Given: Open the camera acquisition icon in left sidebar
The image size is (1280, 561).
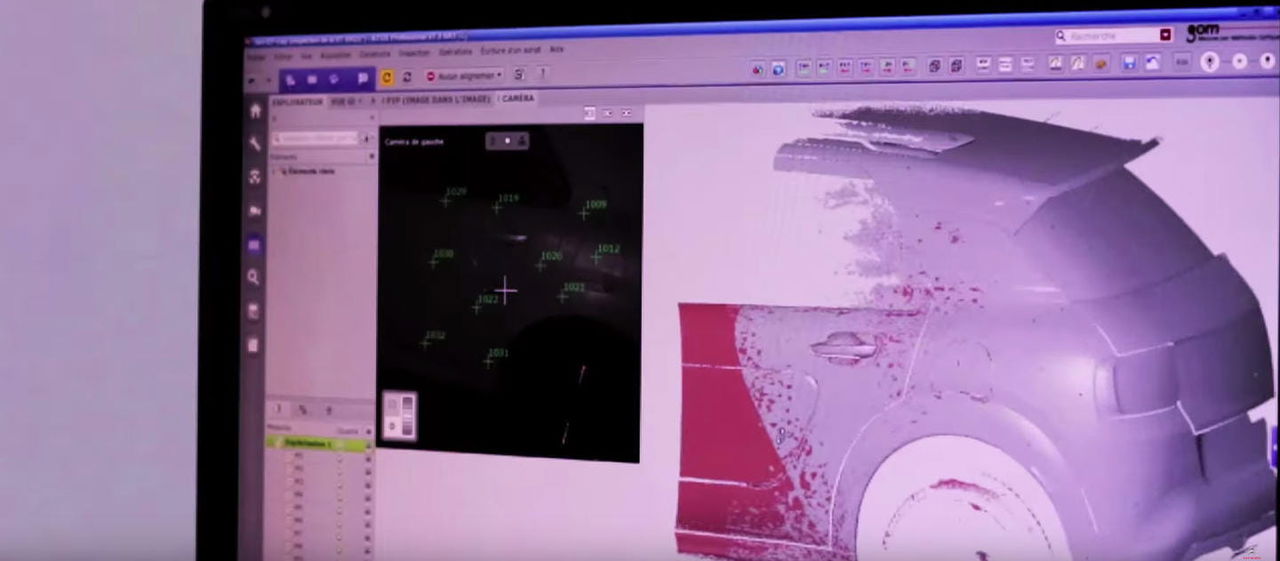Looking at the screenshot, I should coord(255,211).
